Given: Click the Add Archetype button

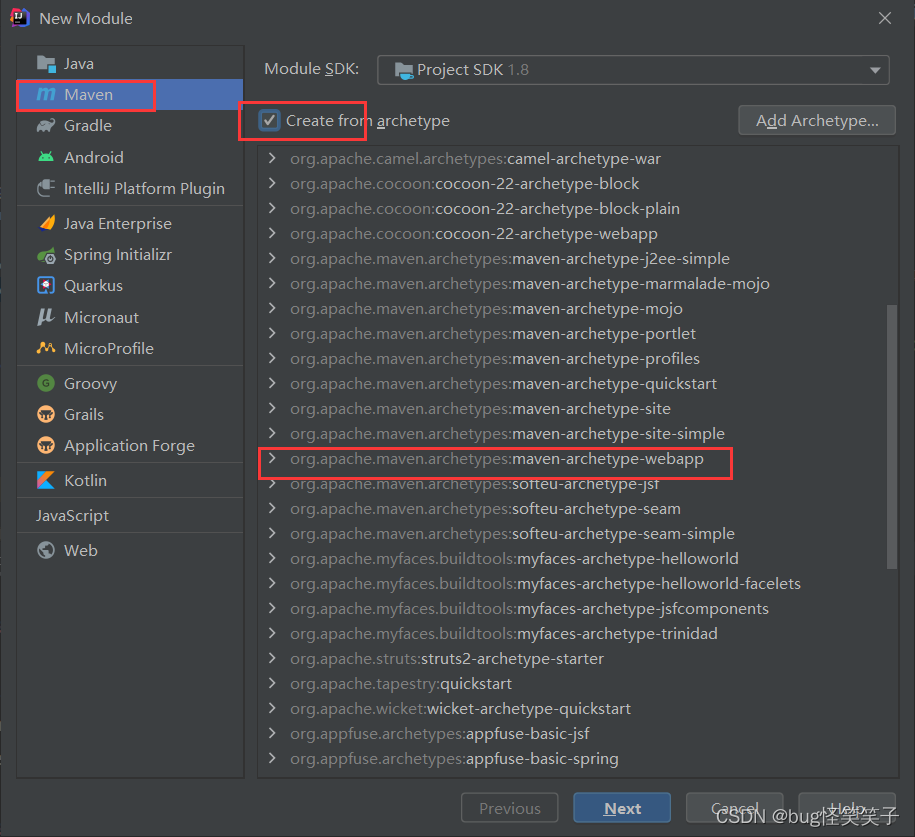Looking at the screenshot, I should point(817,120).
